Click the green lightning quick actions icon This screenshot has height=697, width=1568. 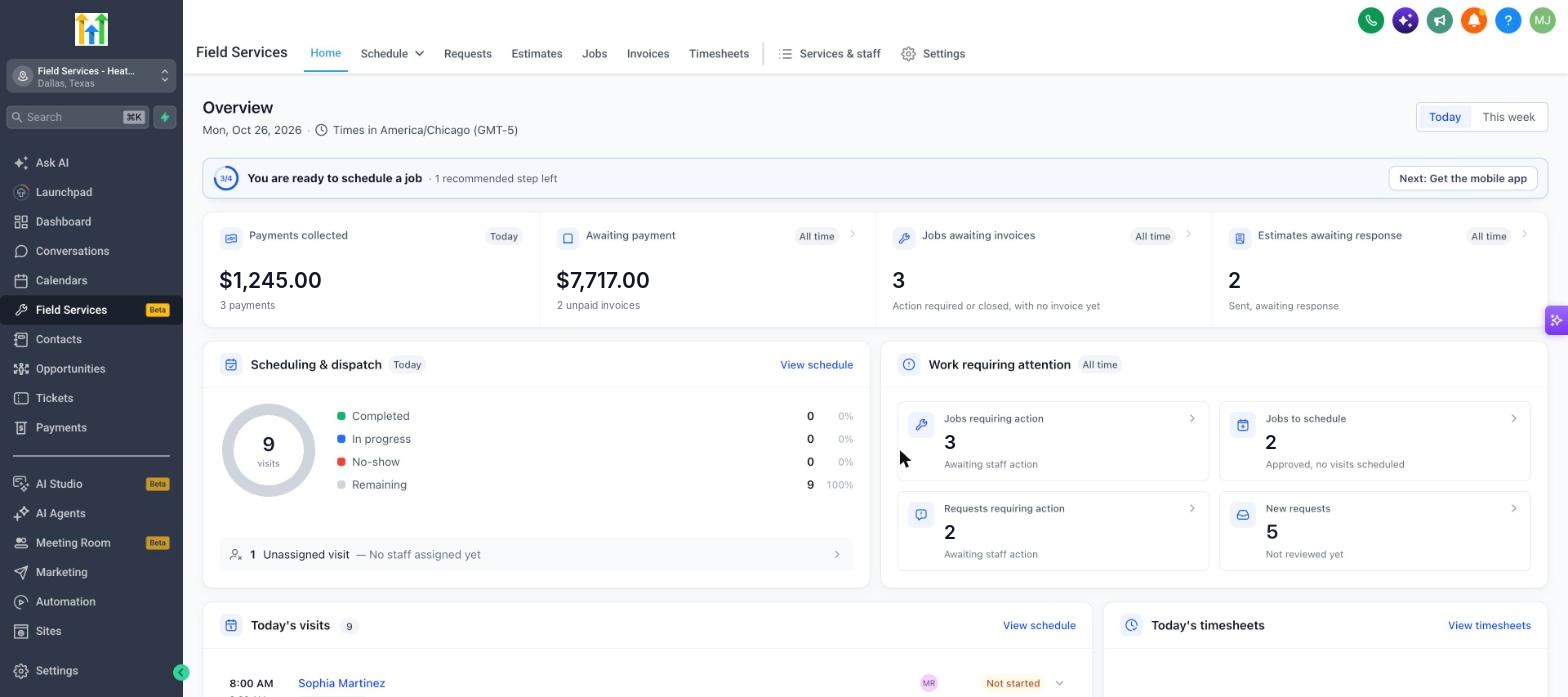(165, 117)
